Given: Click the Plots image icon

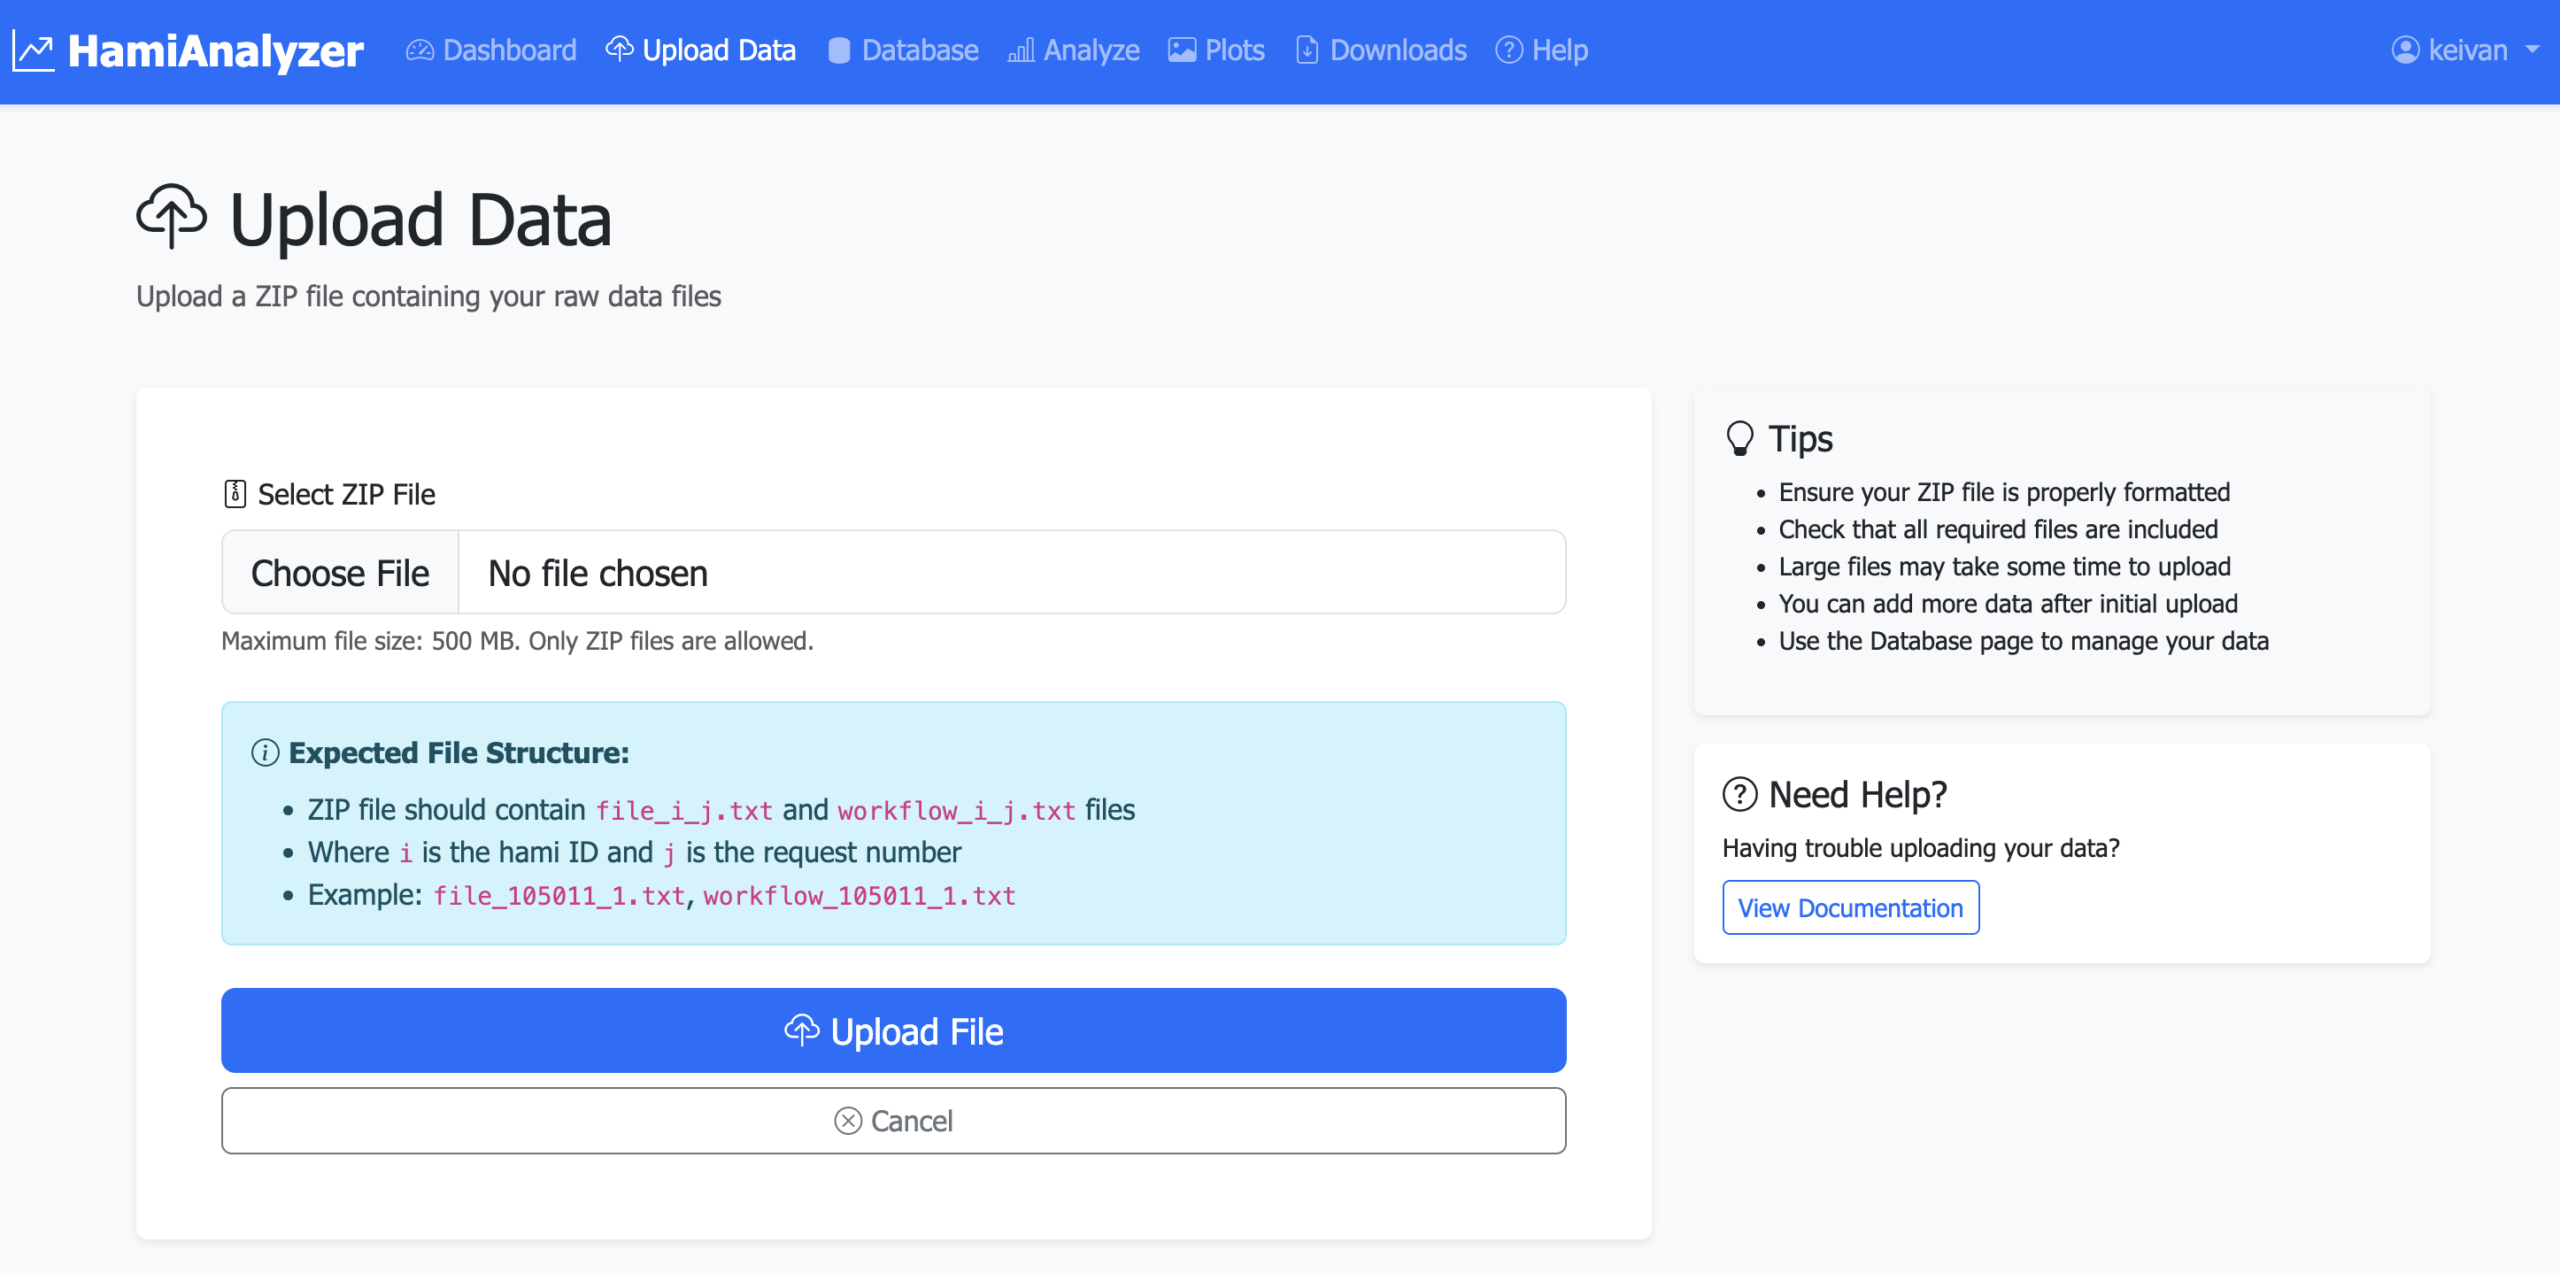Looking at the screenshot, I should pyautogui.click(x=1182, y=50).
